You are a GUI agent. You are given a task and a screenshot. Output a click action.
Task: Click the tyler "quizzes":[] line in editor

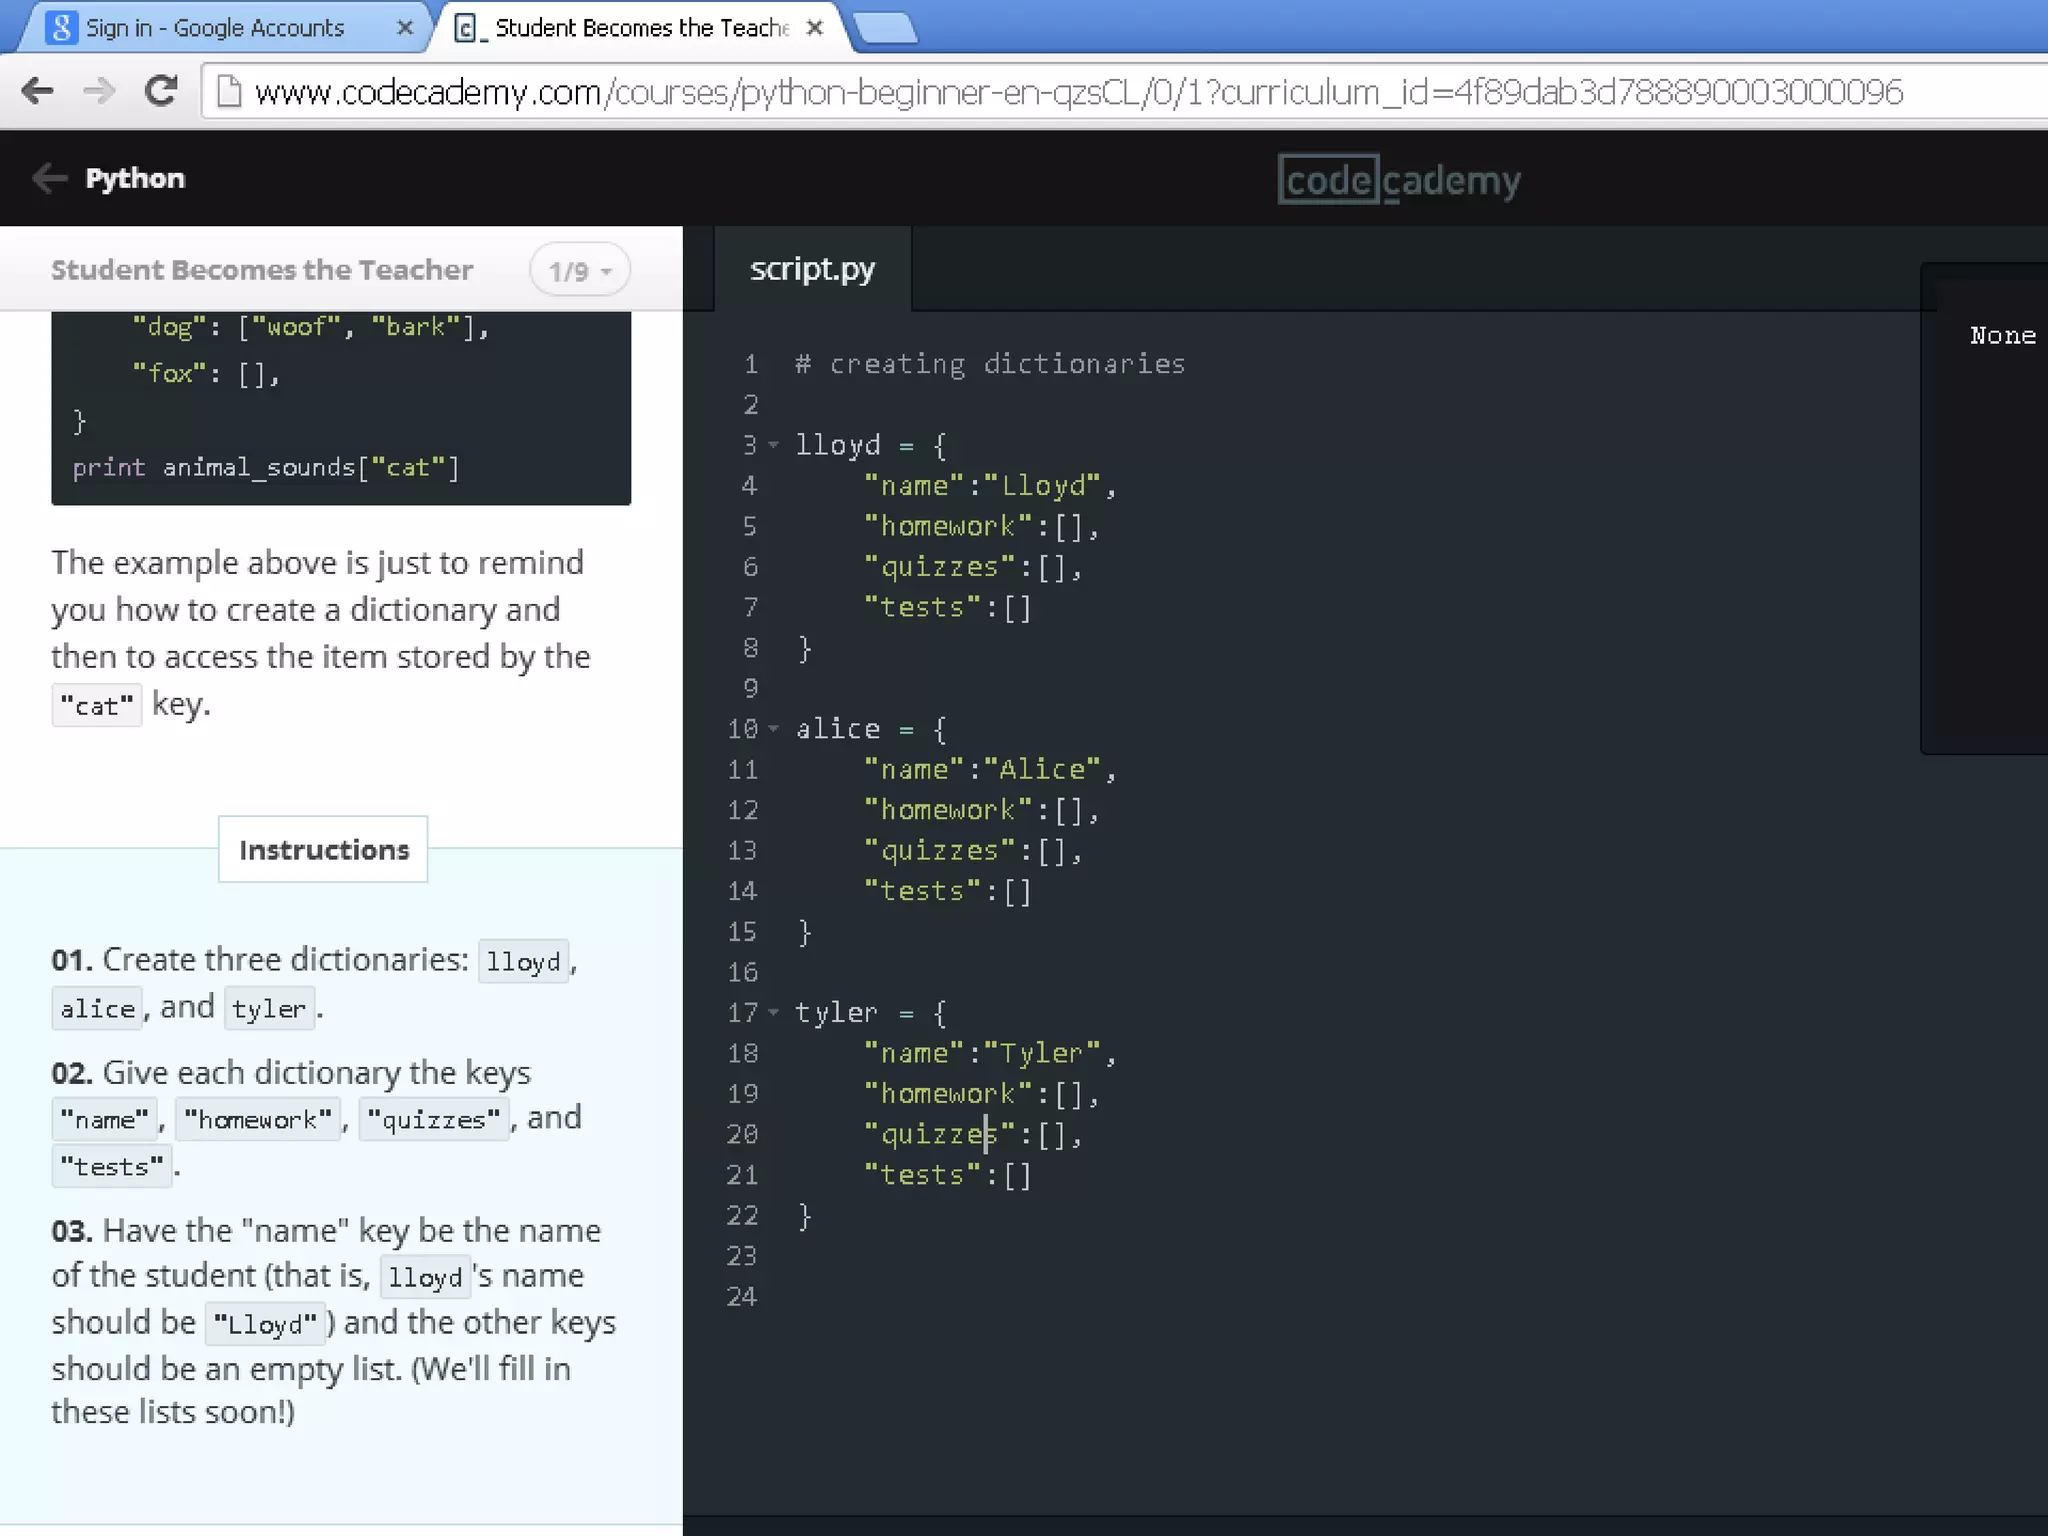tap(973, 1135)
